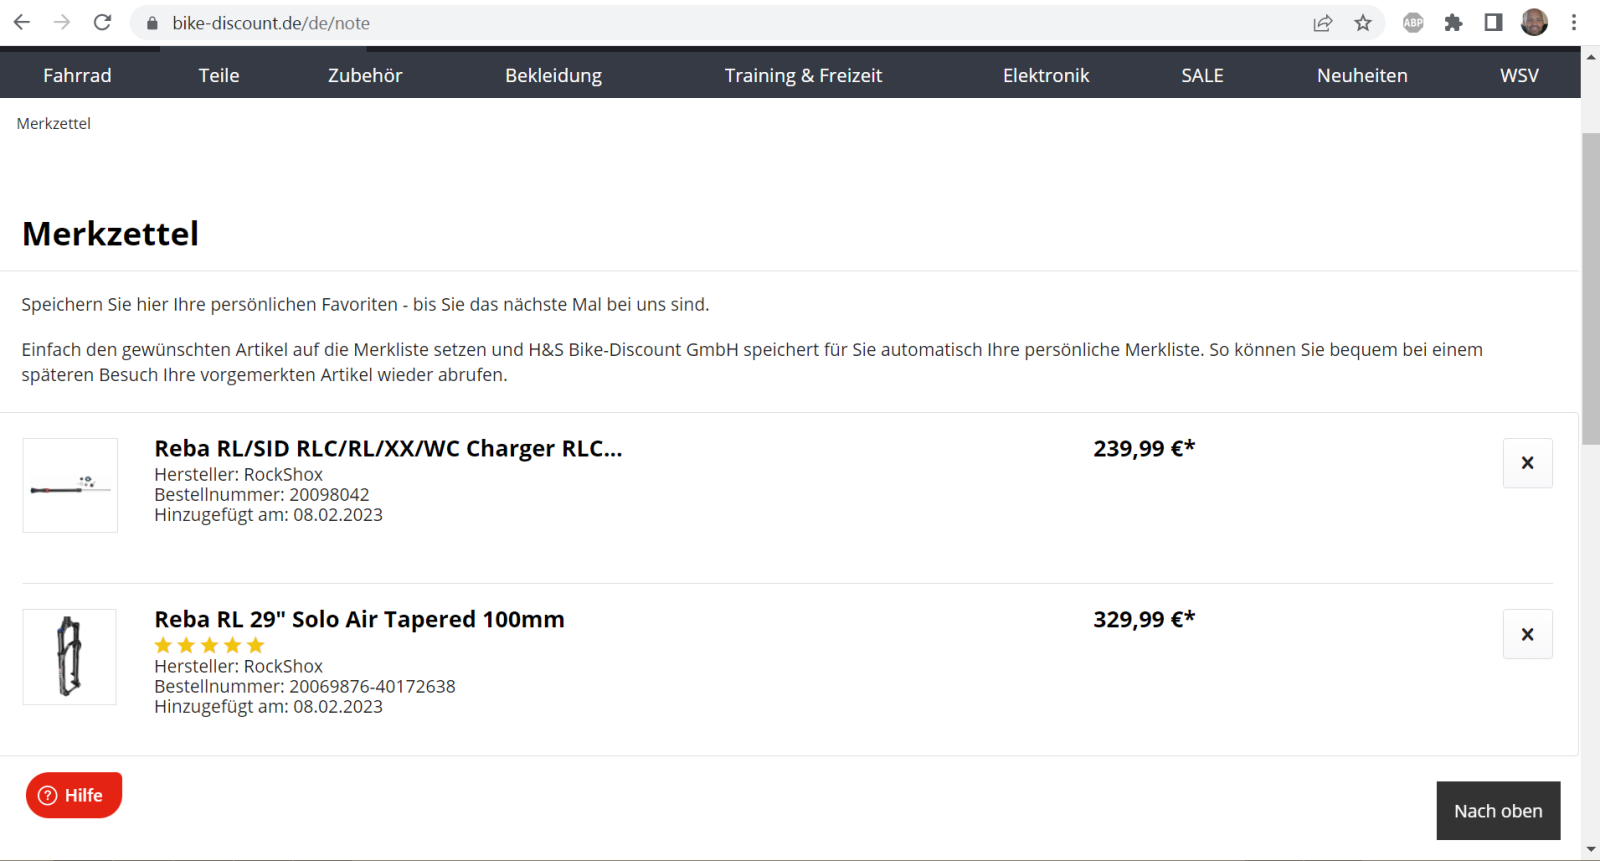Click the padlock site info icon
1600x861 pixels.
(x=153, y=23)
